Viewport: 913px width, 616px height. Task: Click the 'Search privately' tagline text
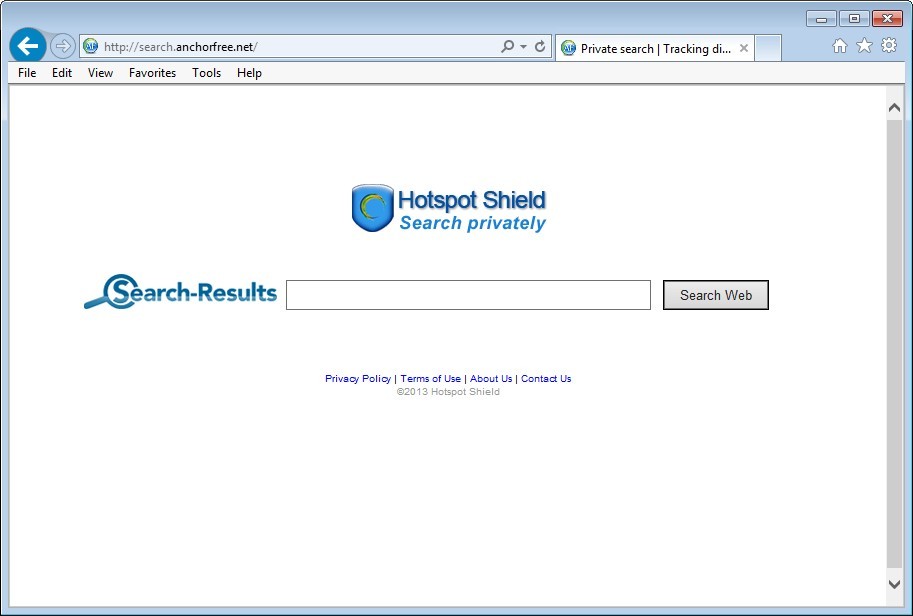(x=472, y=223)
